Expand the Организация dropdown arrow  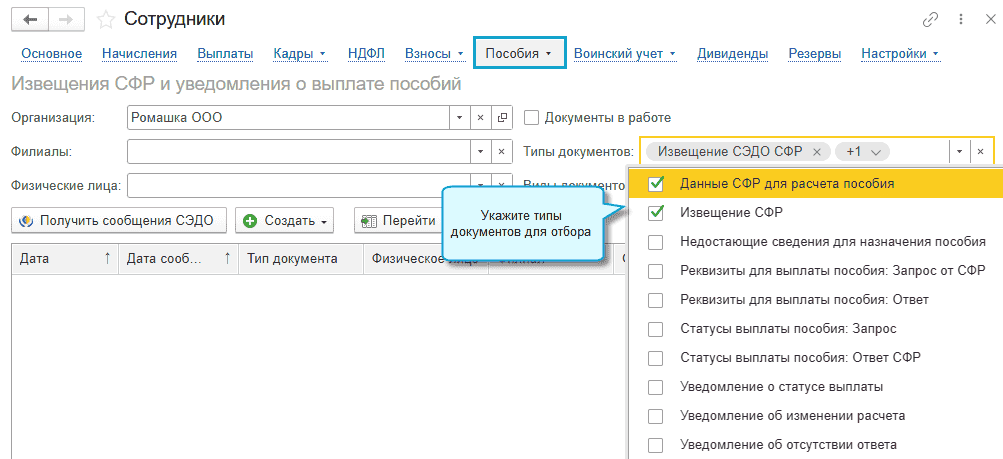coord(459,118)
